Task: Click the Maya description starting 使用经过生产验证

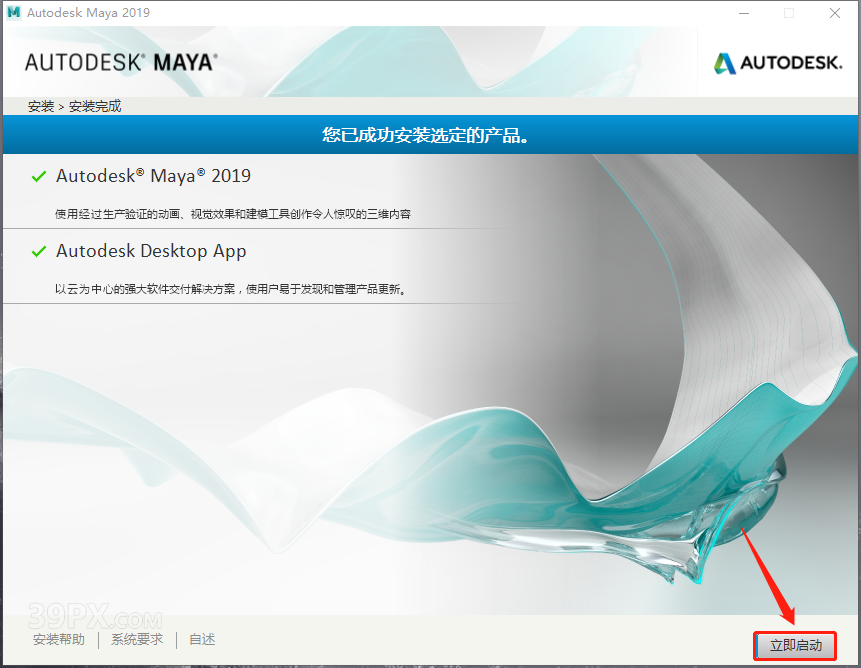Action: [x=233, y=214]
